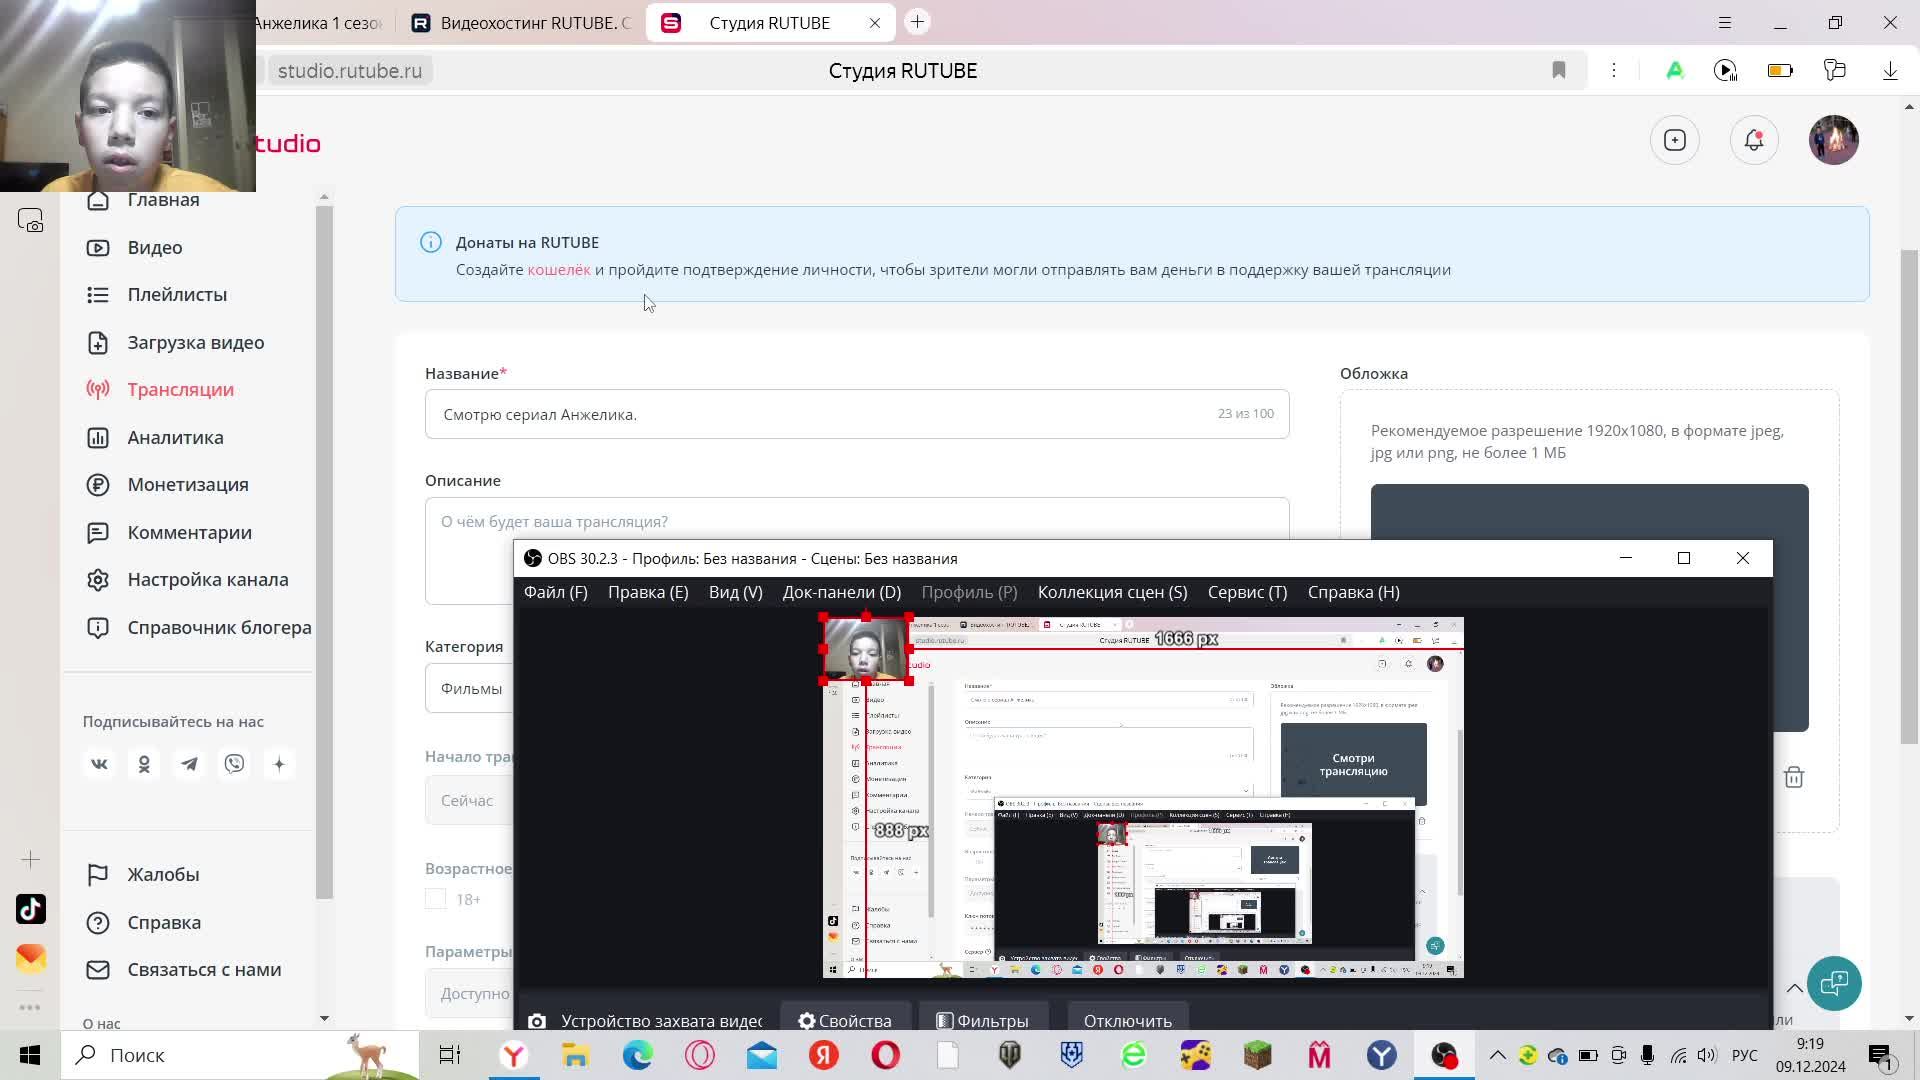Enable the 18+ age restriction checkbox

pos(435,899)
